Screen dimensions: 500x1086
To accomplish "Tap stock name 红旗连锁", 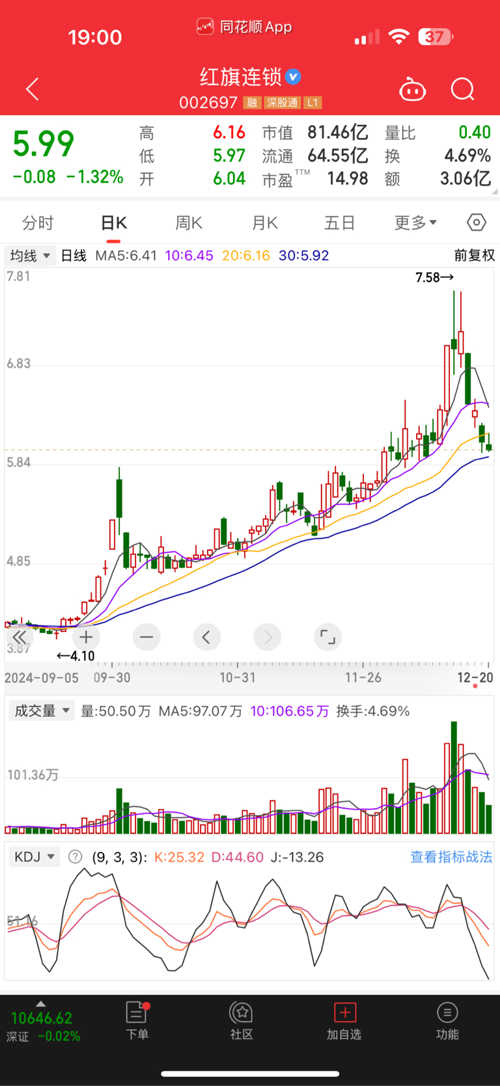I will [241, 76].
